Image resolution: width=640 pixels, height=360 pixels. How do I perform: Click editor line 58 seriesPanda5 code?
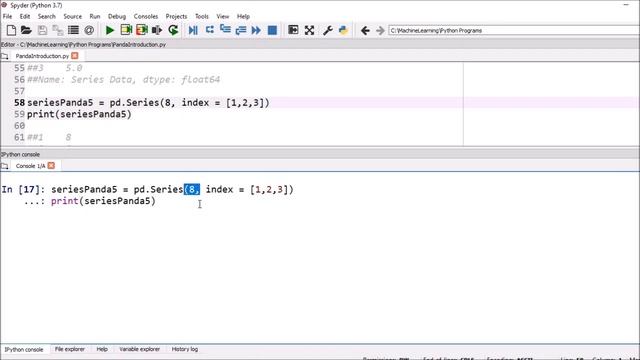click(x=148, y=102)
